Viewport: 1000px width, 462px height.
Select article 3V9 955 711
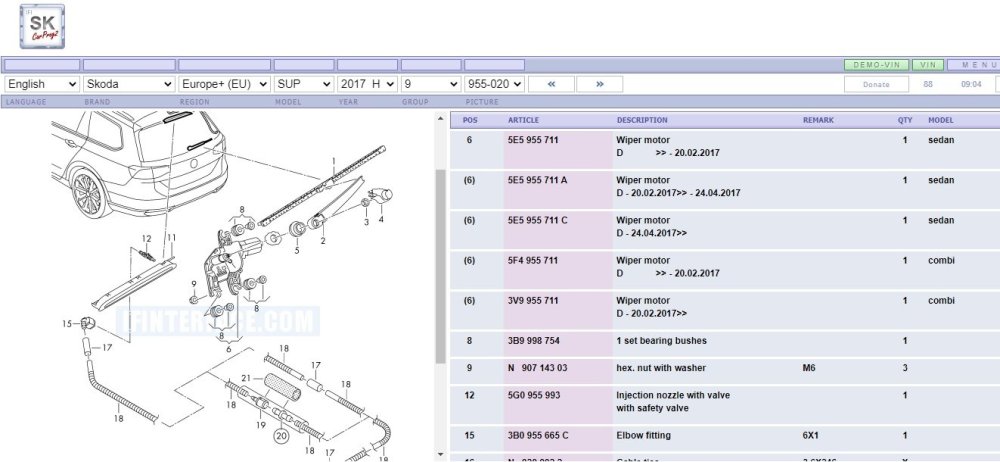[533, 301]
